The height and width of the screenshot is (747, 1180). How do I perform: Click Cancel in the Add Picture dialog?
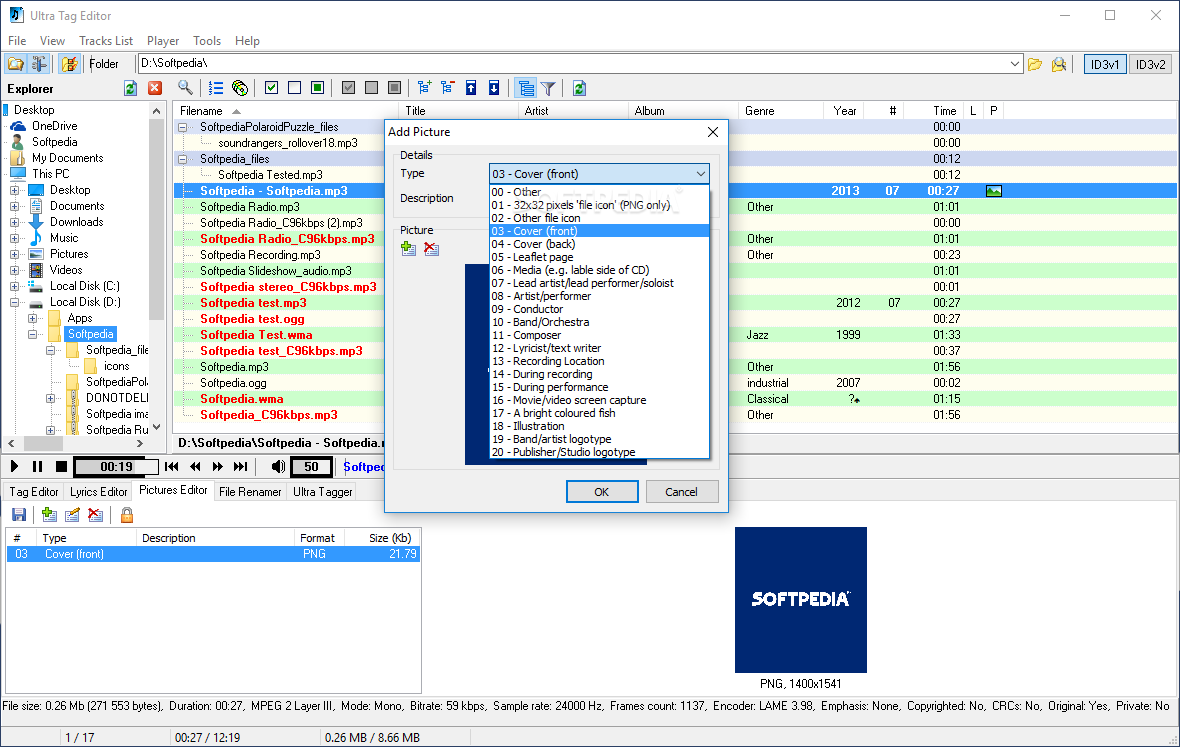click(682, 492)
